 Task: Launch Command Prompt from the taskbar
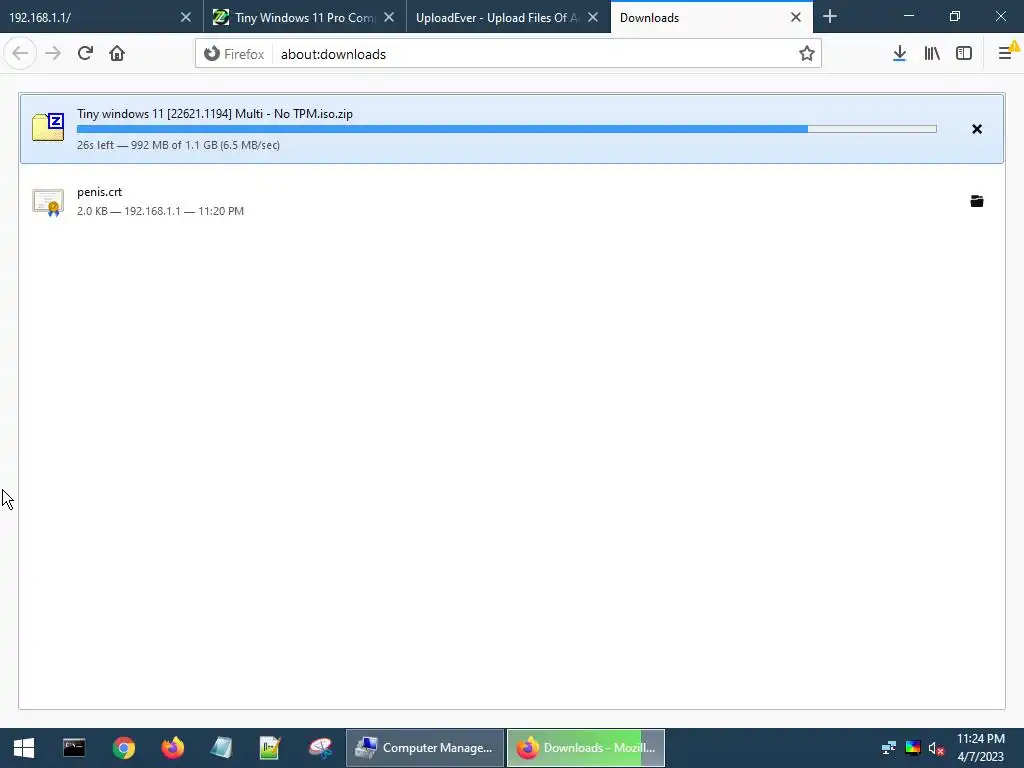[74, 748]
